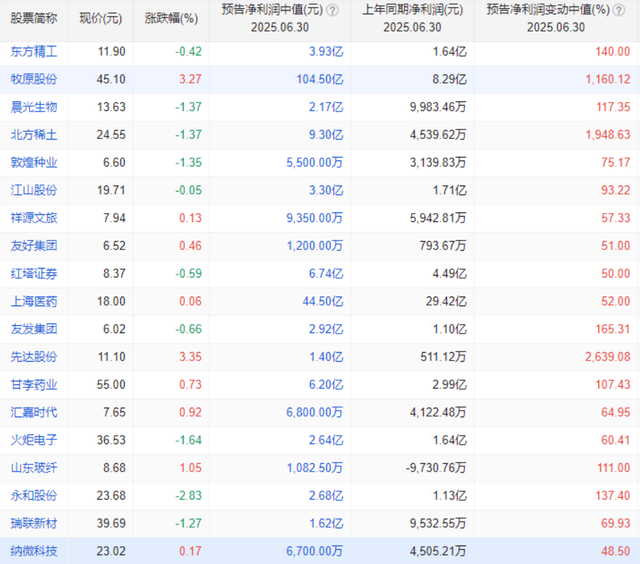
Task: Open help icon beside 预告净利润中值(元)
Action: tap(333, 10)
